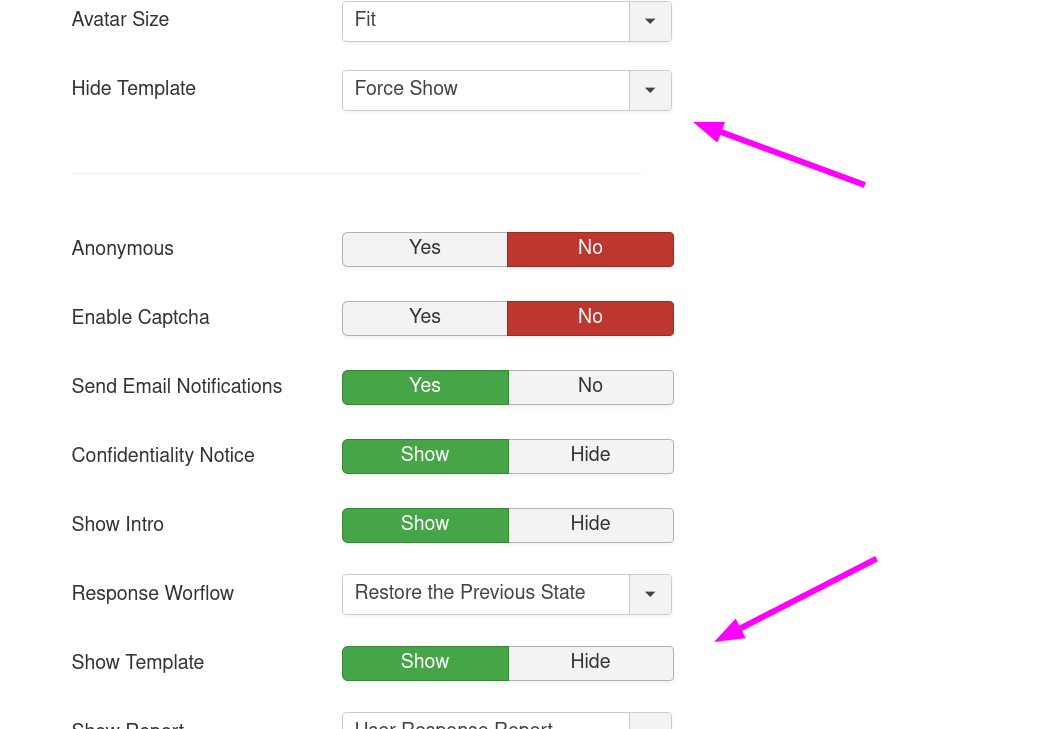Open the Show Report dropdown
1046x729 pixels.
[x=650, y=722]
